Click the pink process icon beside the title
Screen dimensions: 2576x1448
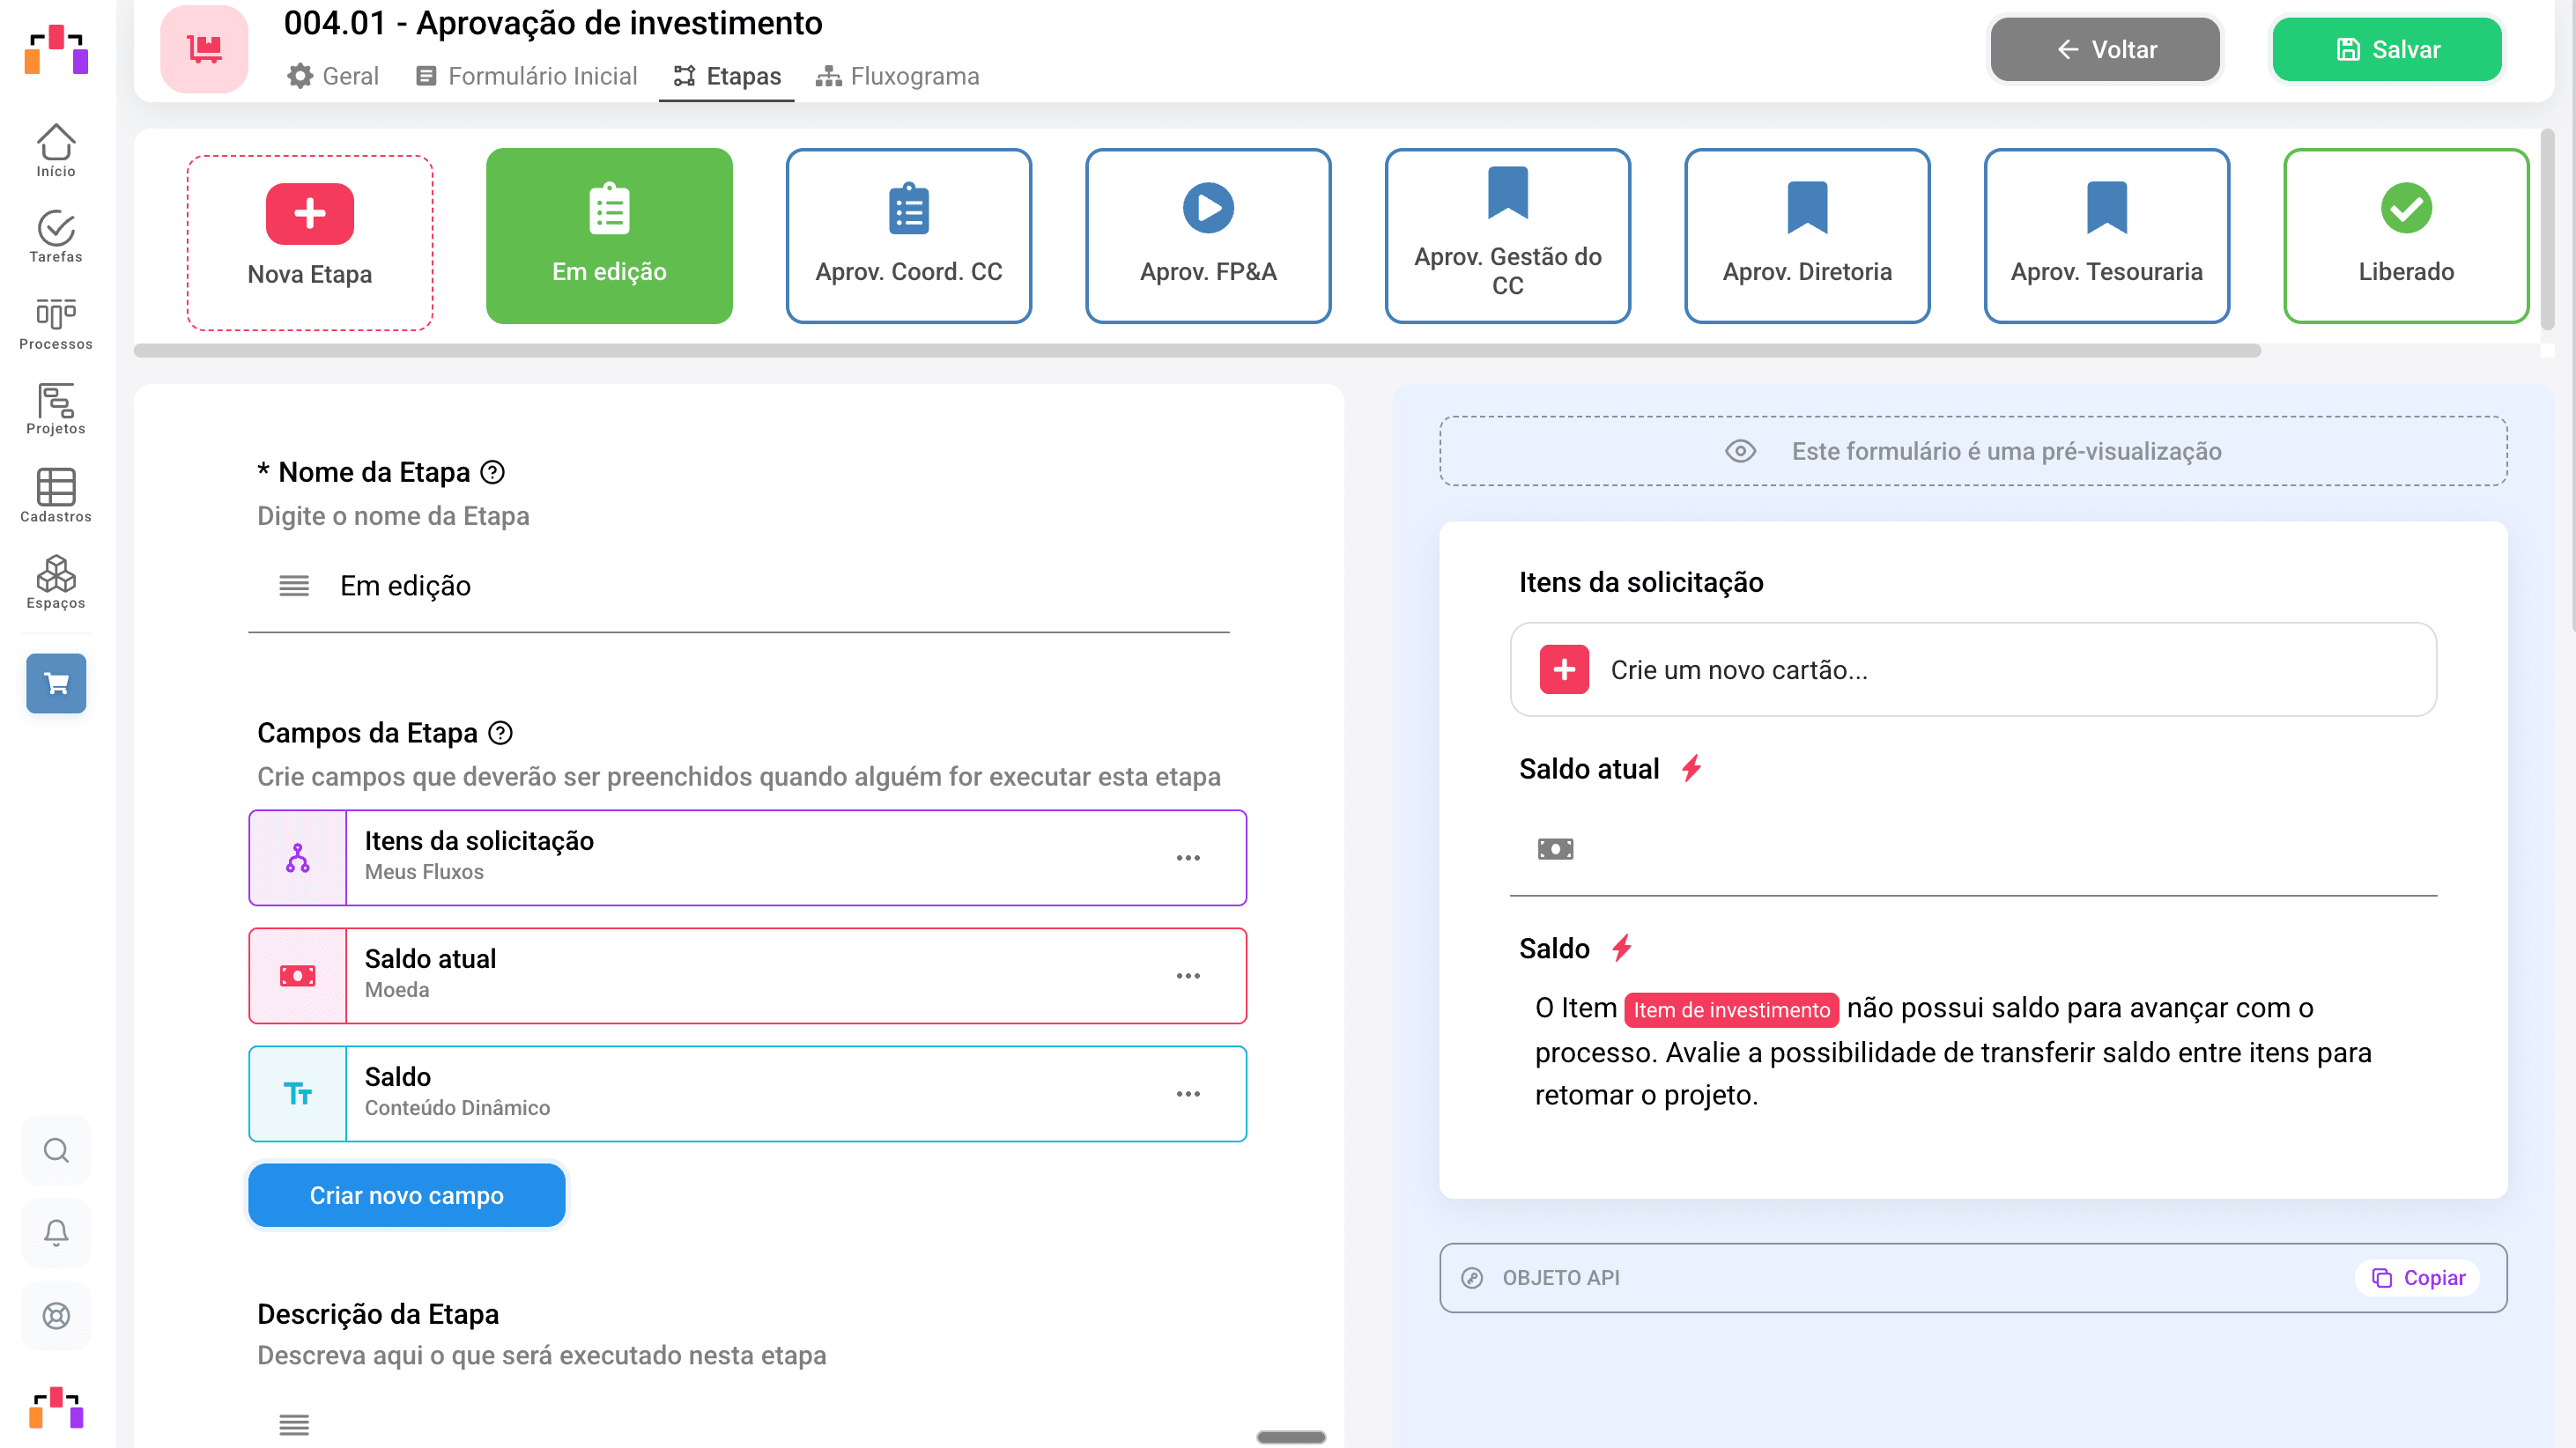204,48
